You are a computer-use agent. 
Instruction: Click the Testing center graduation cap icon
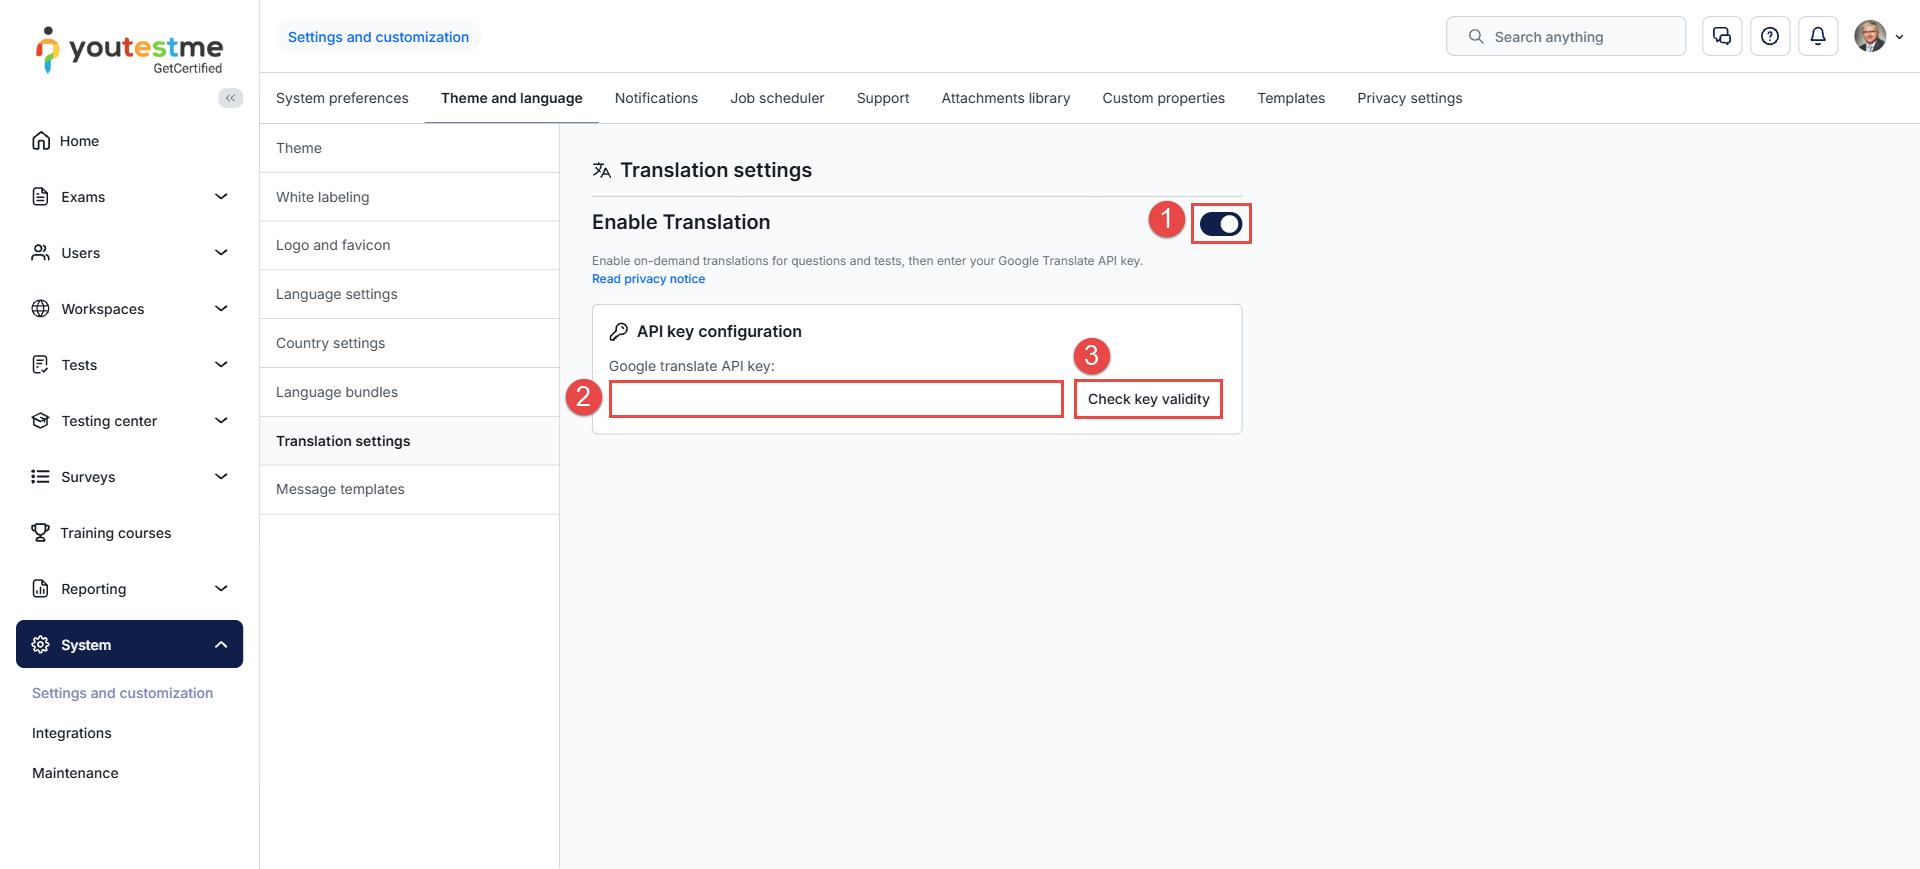pyautogui.click(x=41, y=421)
